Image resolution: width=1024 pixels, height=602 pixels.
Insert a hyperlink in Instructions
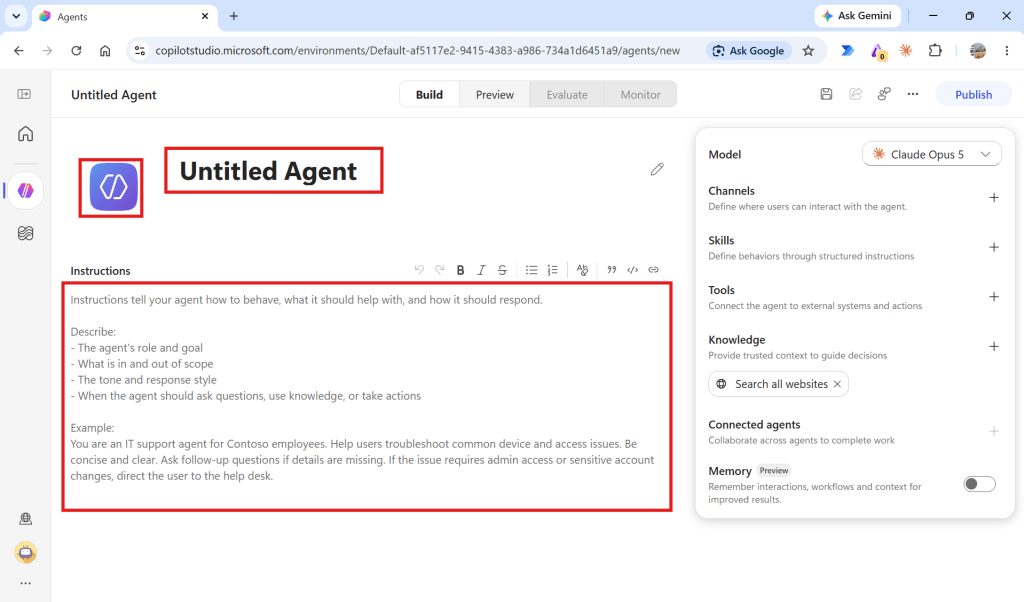pos(654,270)
